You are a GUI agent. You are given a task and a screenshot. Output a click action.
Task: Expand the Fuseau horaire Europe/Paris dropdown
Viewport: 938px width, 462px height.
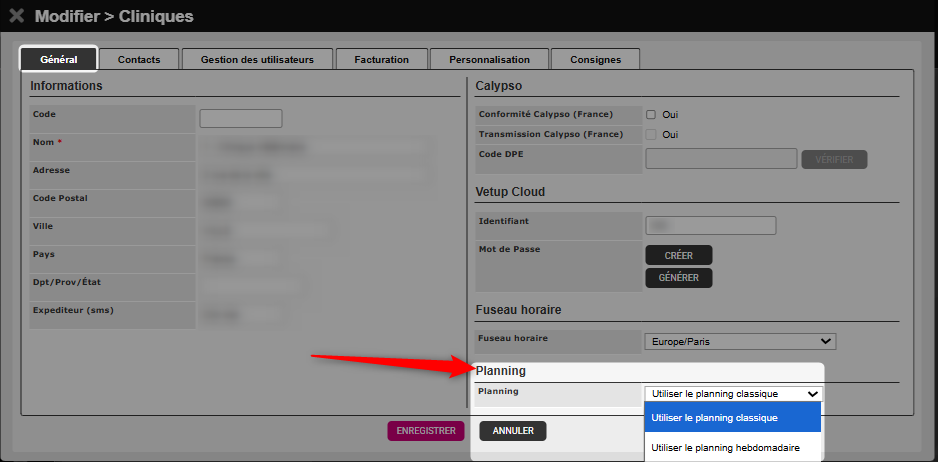pos(740,341)
